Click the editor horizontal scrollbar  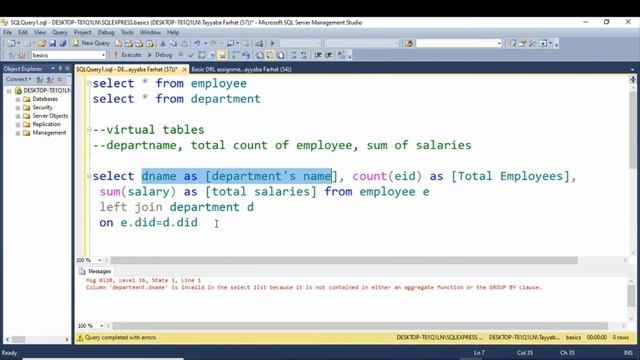(344, 260)
